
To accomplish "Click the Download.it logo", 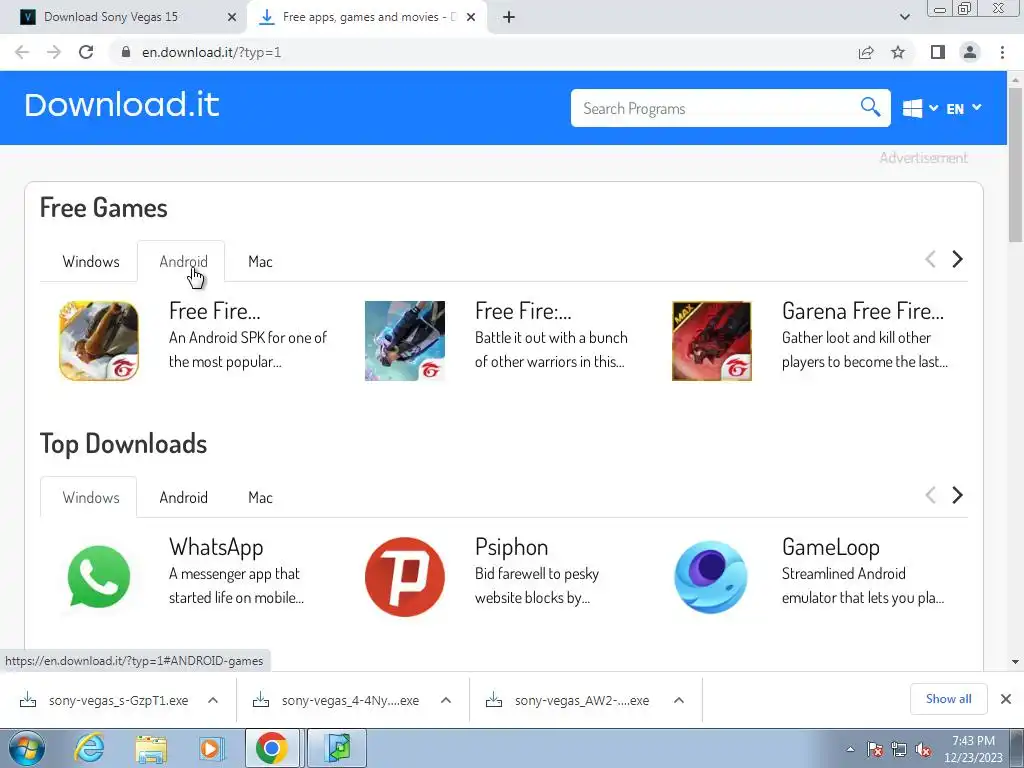I will [121, 105].
